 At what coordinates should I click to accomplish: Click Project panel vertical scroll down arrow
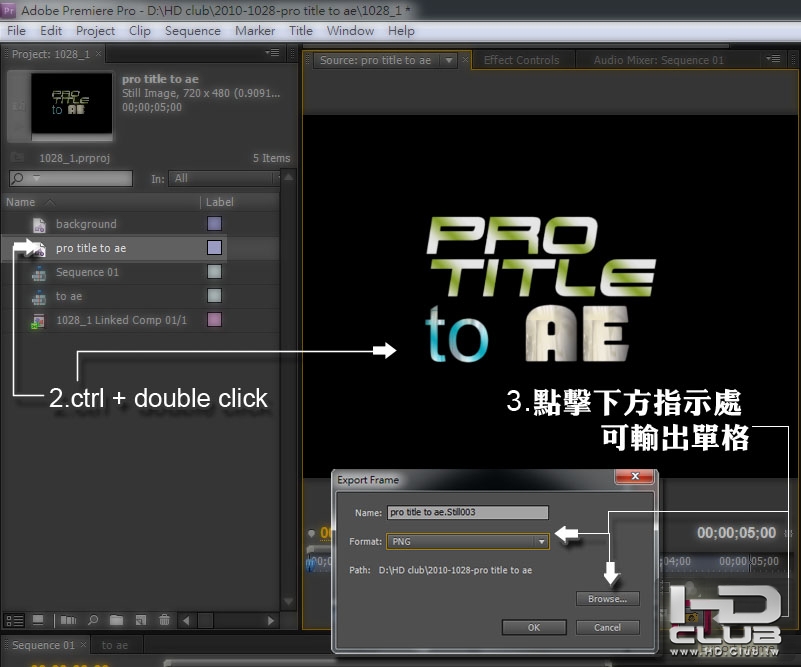tap(288, 602)
